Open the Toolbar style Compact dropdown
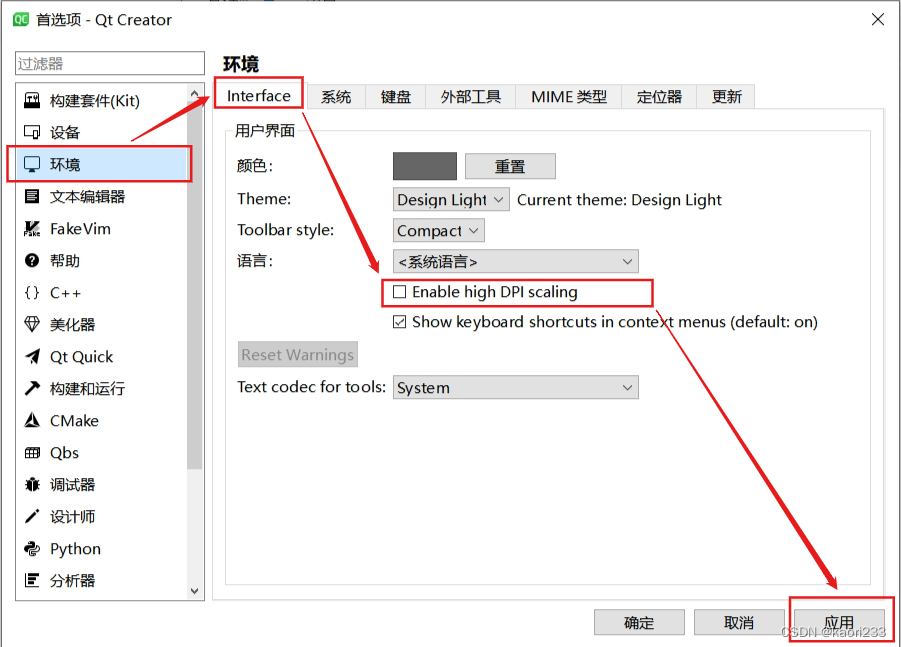The width and height of the screenshot is (901, 647). [438, 230]
